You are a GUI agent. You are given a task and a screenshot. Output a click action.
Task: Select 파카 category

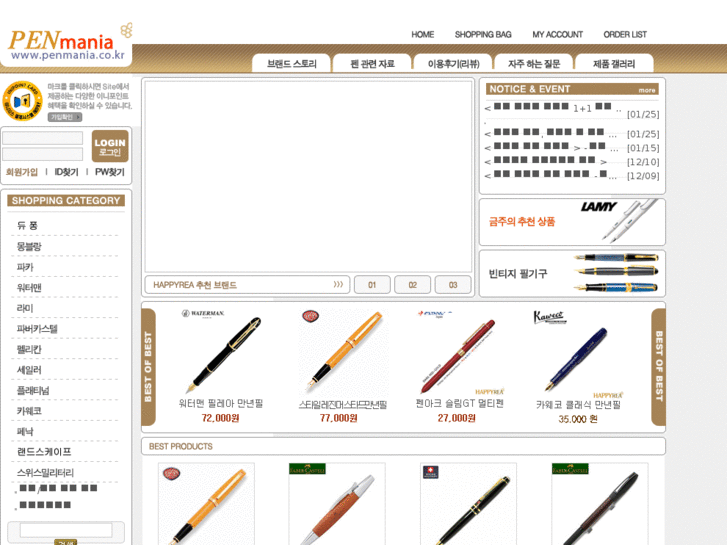pos(25,267)
